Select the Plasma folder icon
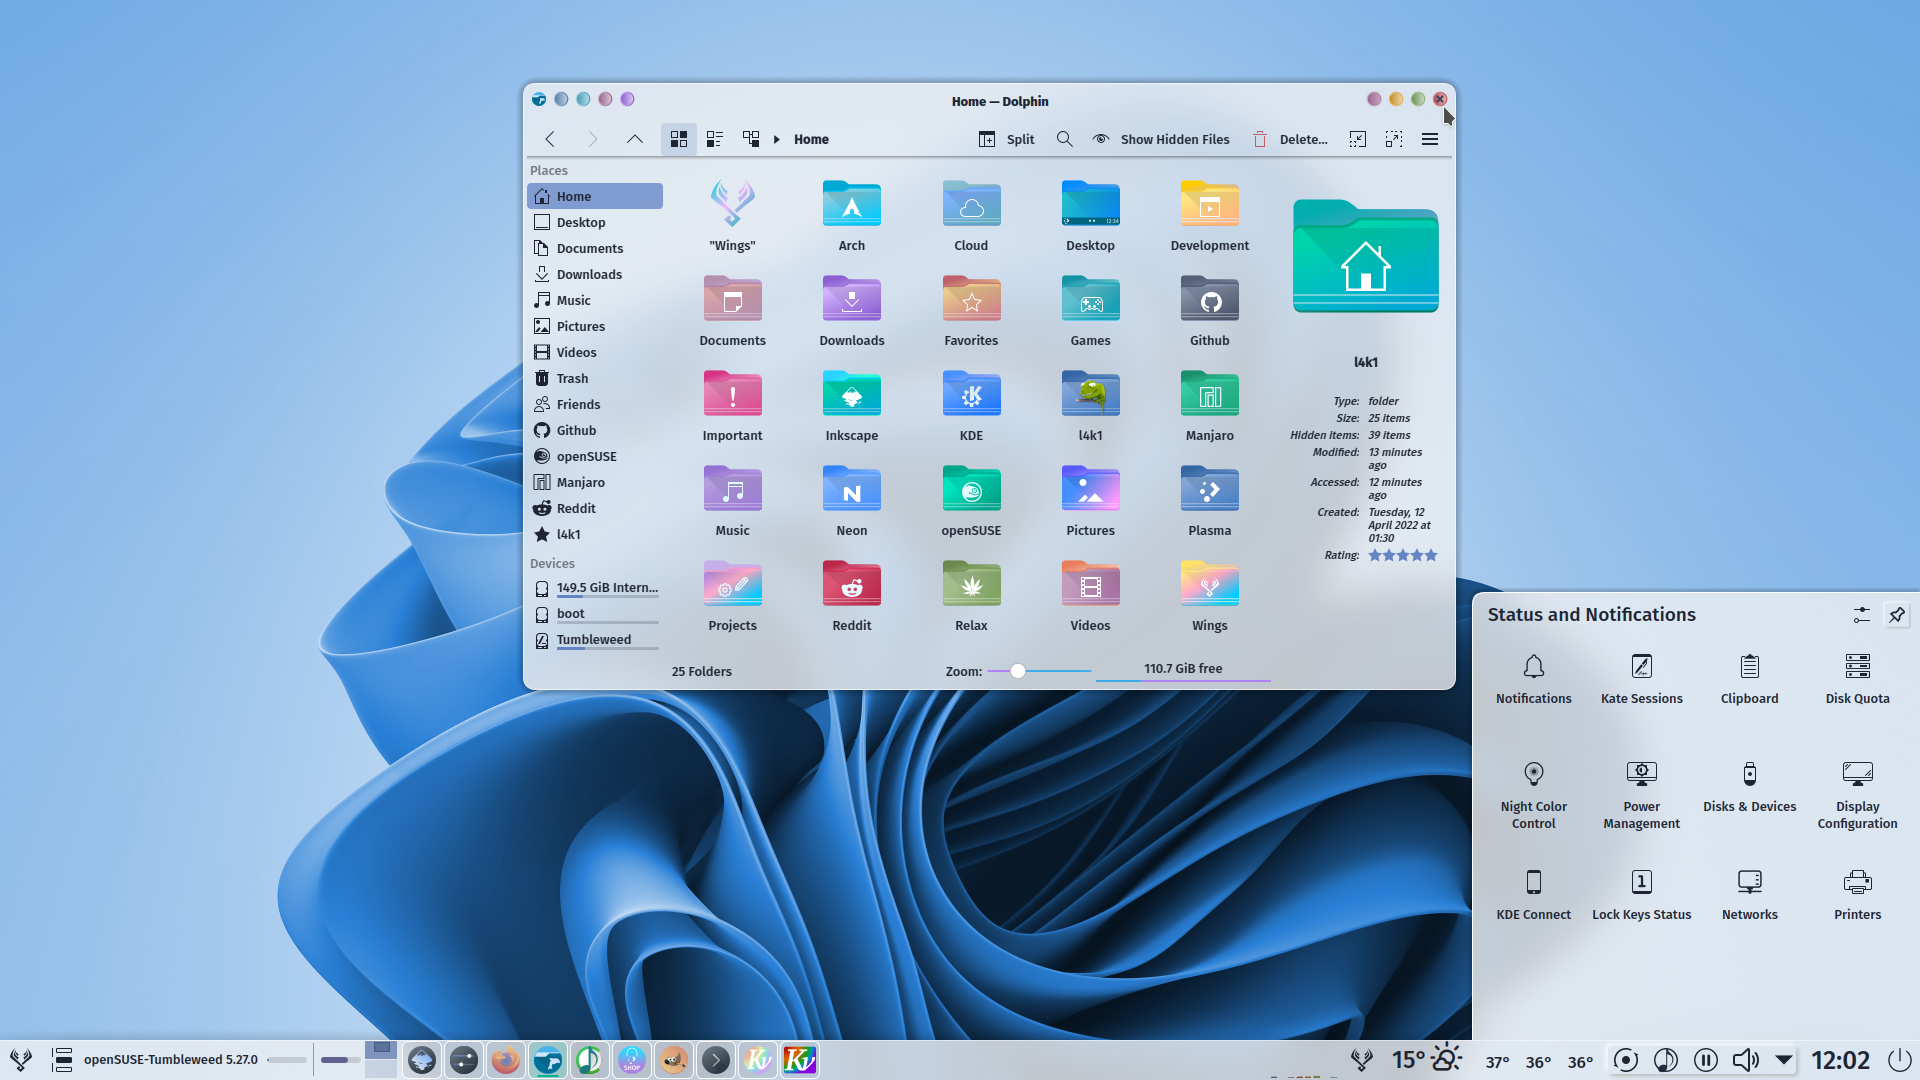This screenshot has height=1080, width=1920. (1210, 489)
